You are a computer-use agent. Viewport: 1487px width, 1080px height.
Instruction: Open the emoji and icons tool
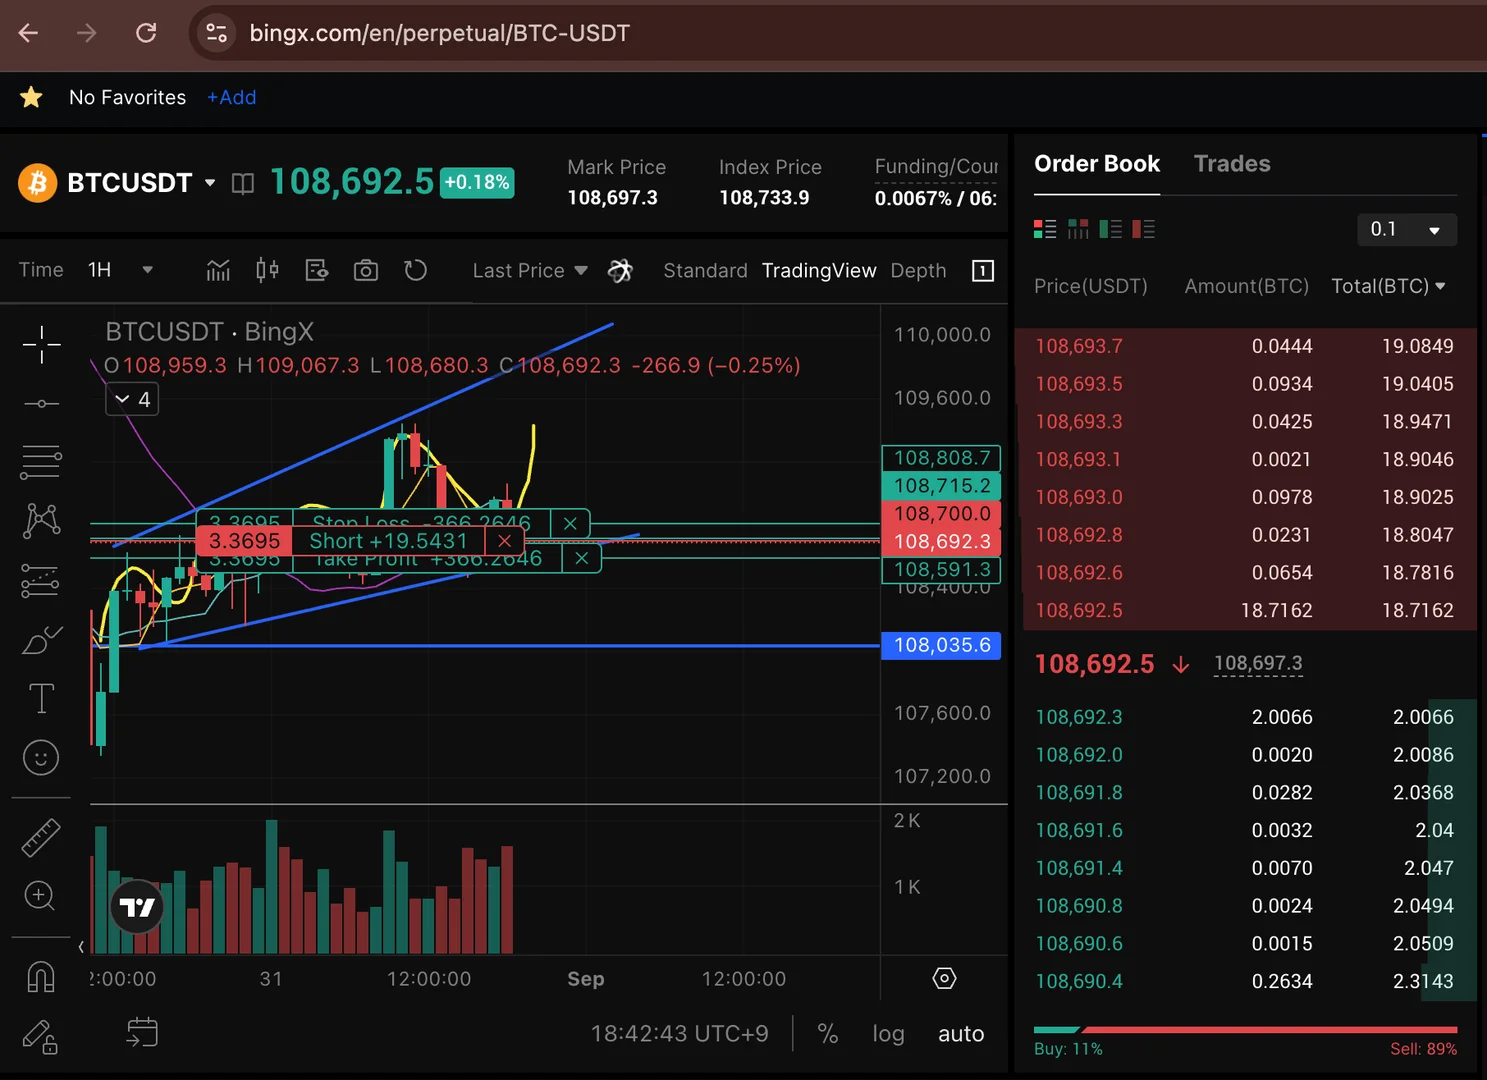click(41, 757)
